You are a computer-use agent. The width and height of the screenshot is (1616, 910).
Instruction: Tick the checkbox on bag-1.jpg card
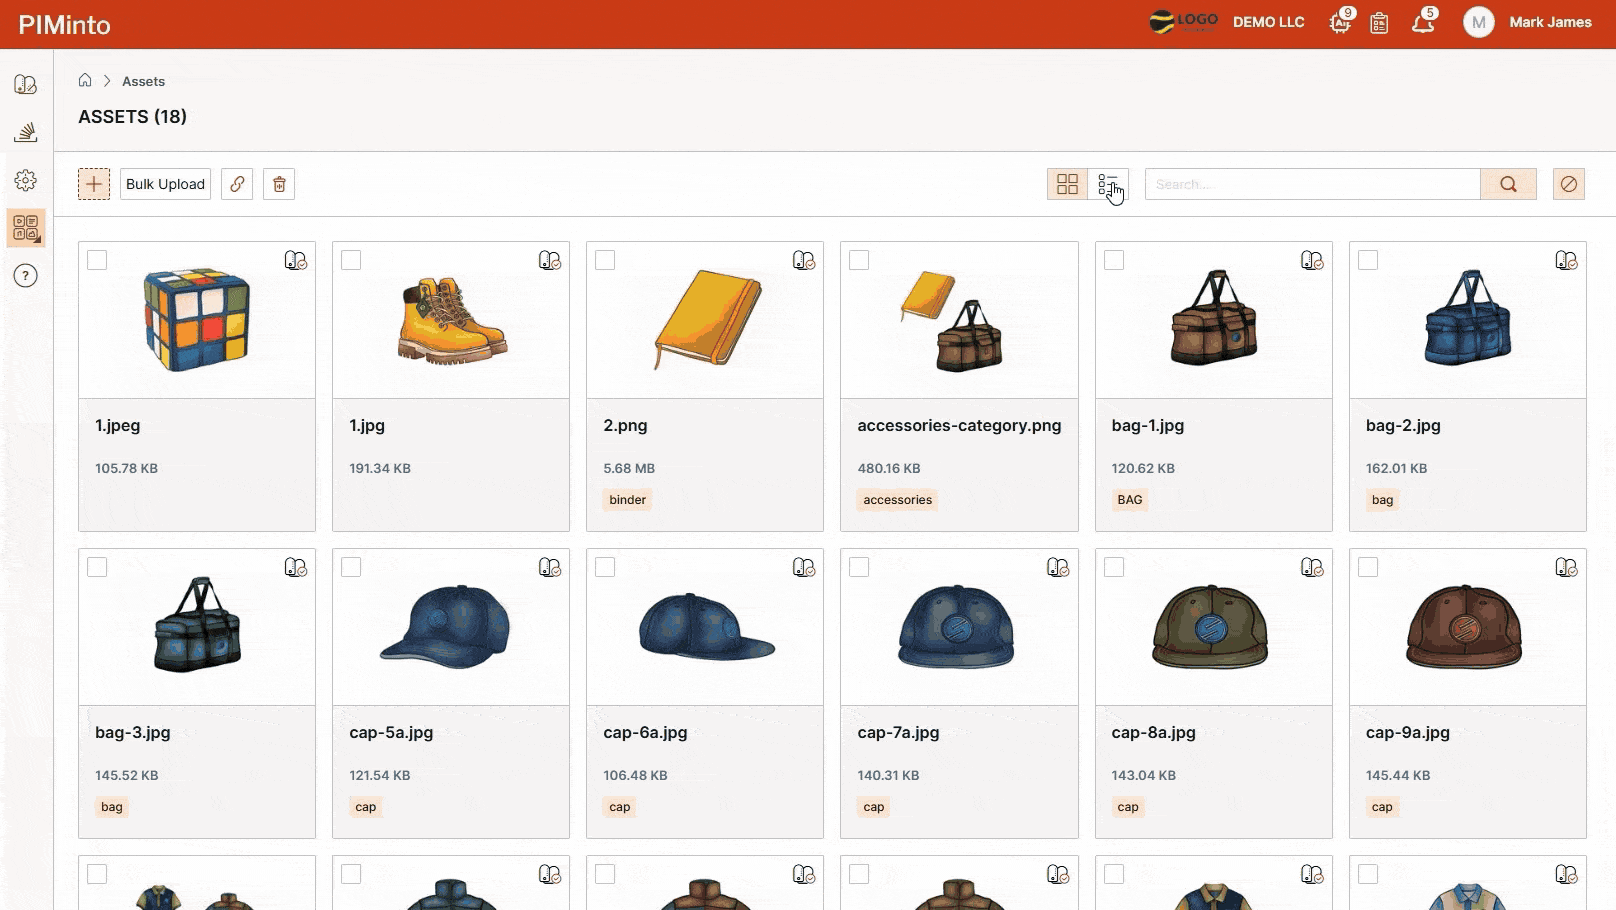pyautogui.click(x=1114, y=260)
